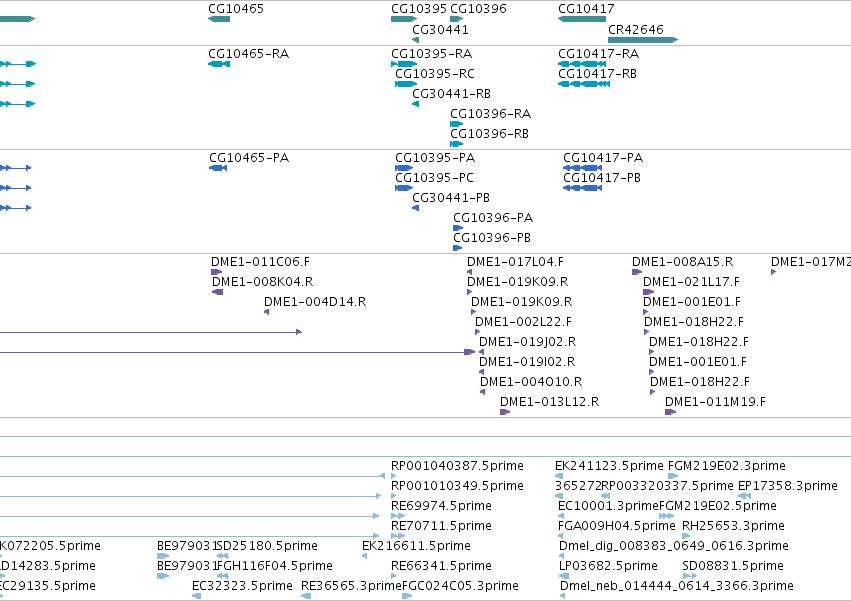Select the DME1-021L17.F feature label

(691, 282)
